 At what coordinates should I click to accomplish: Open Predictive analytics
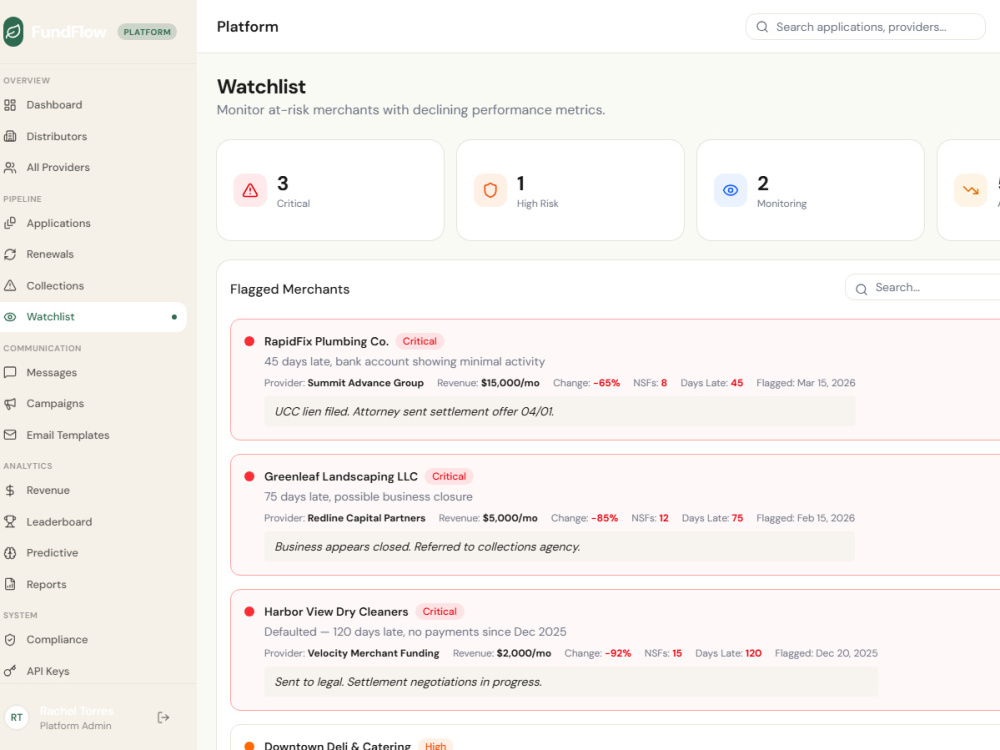click(93, 553)
